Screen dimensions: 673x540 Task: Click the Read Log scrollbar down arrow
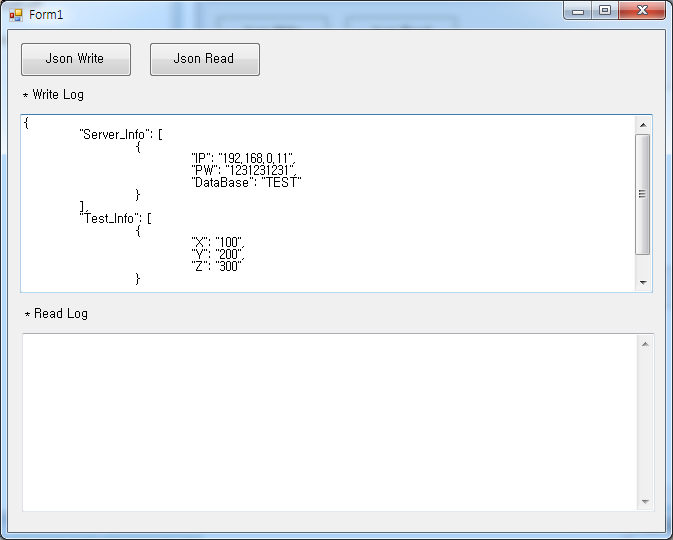point(645,501)
